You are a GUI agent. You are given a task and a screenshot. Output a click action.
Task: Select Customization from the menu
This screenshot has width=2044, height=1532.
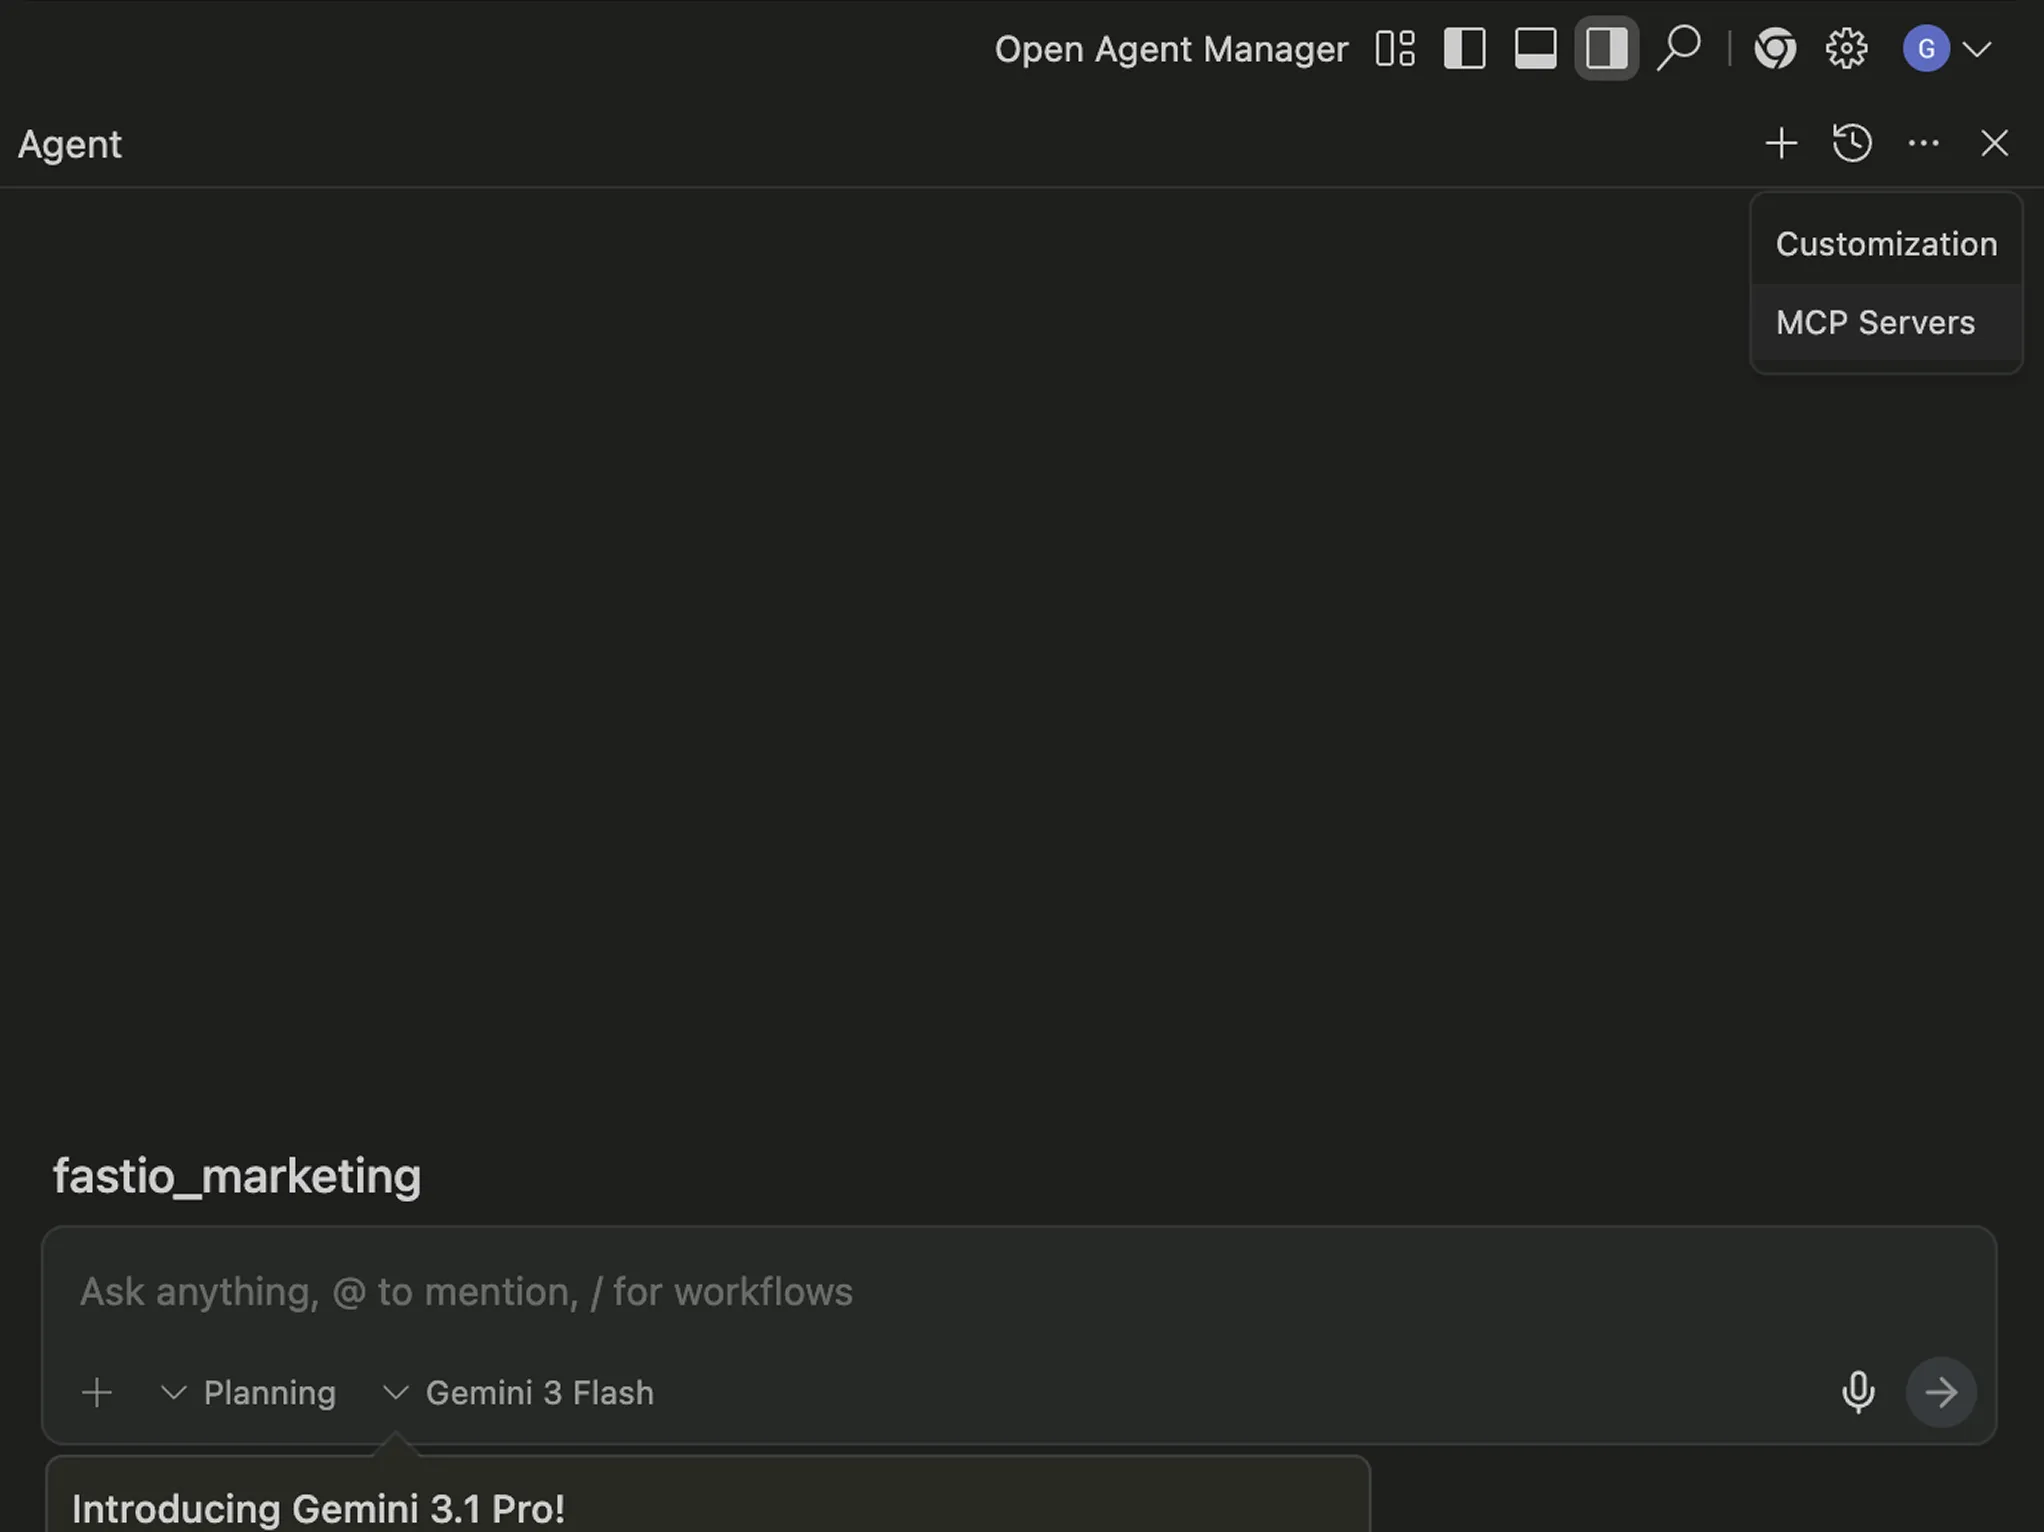coord(1886,243)
